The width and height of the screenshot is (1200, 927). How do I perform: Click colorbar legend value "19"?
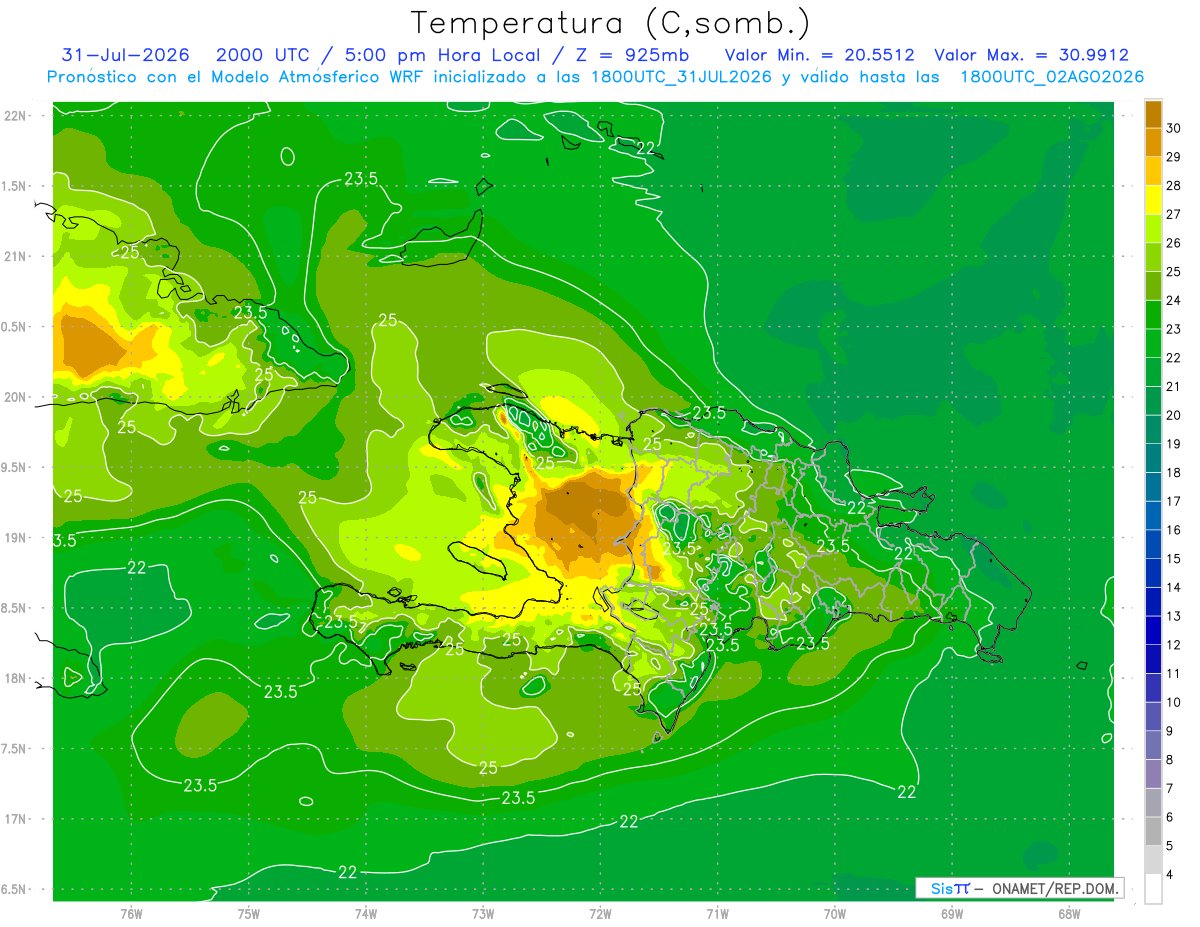(1174, 444)
